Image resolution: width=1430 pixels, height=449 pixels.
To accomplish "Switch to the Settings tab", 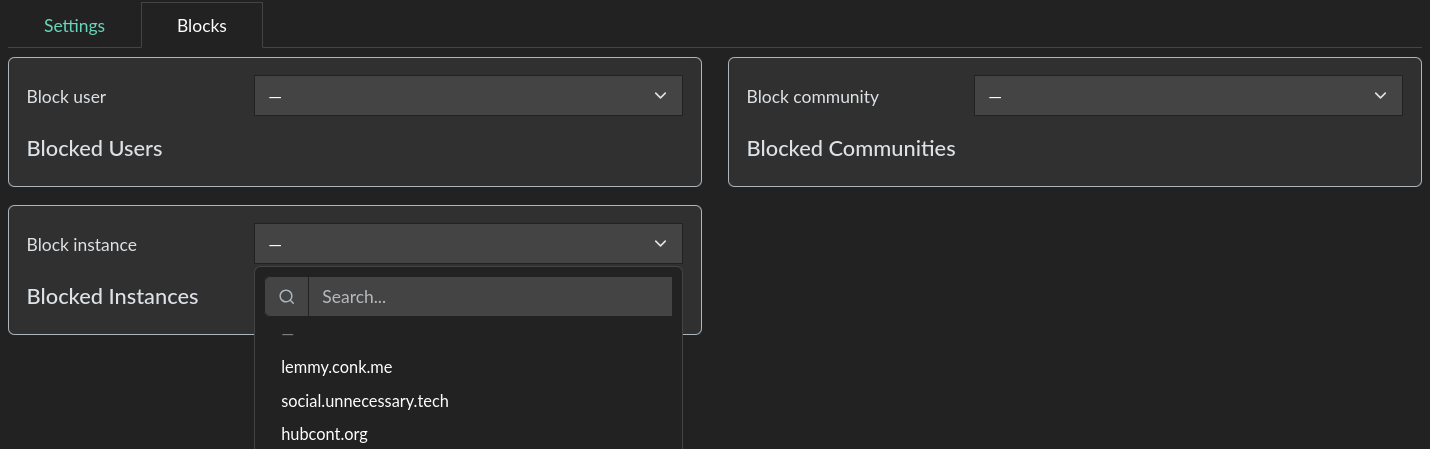I will pos(74,26).
